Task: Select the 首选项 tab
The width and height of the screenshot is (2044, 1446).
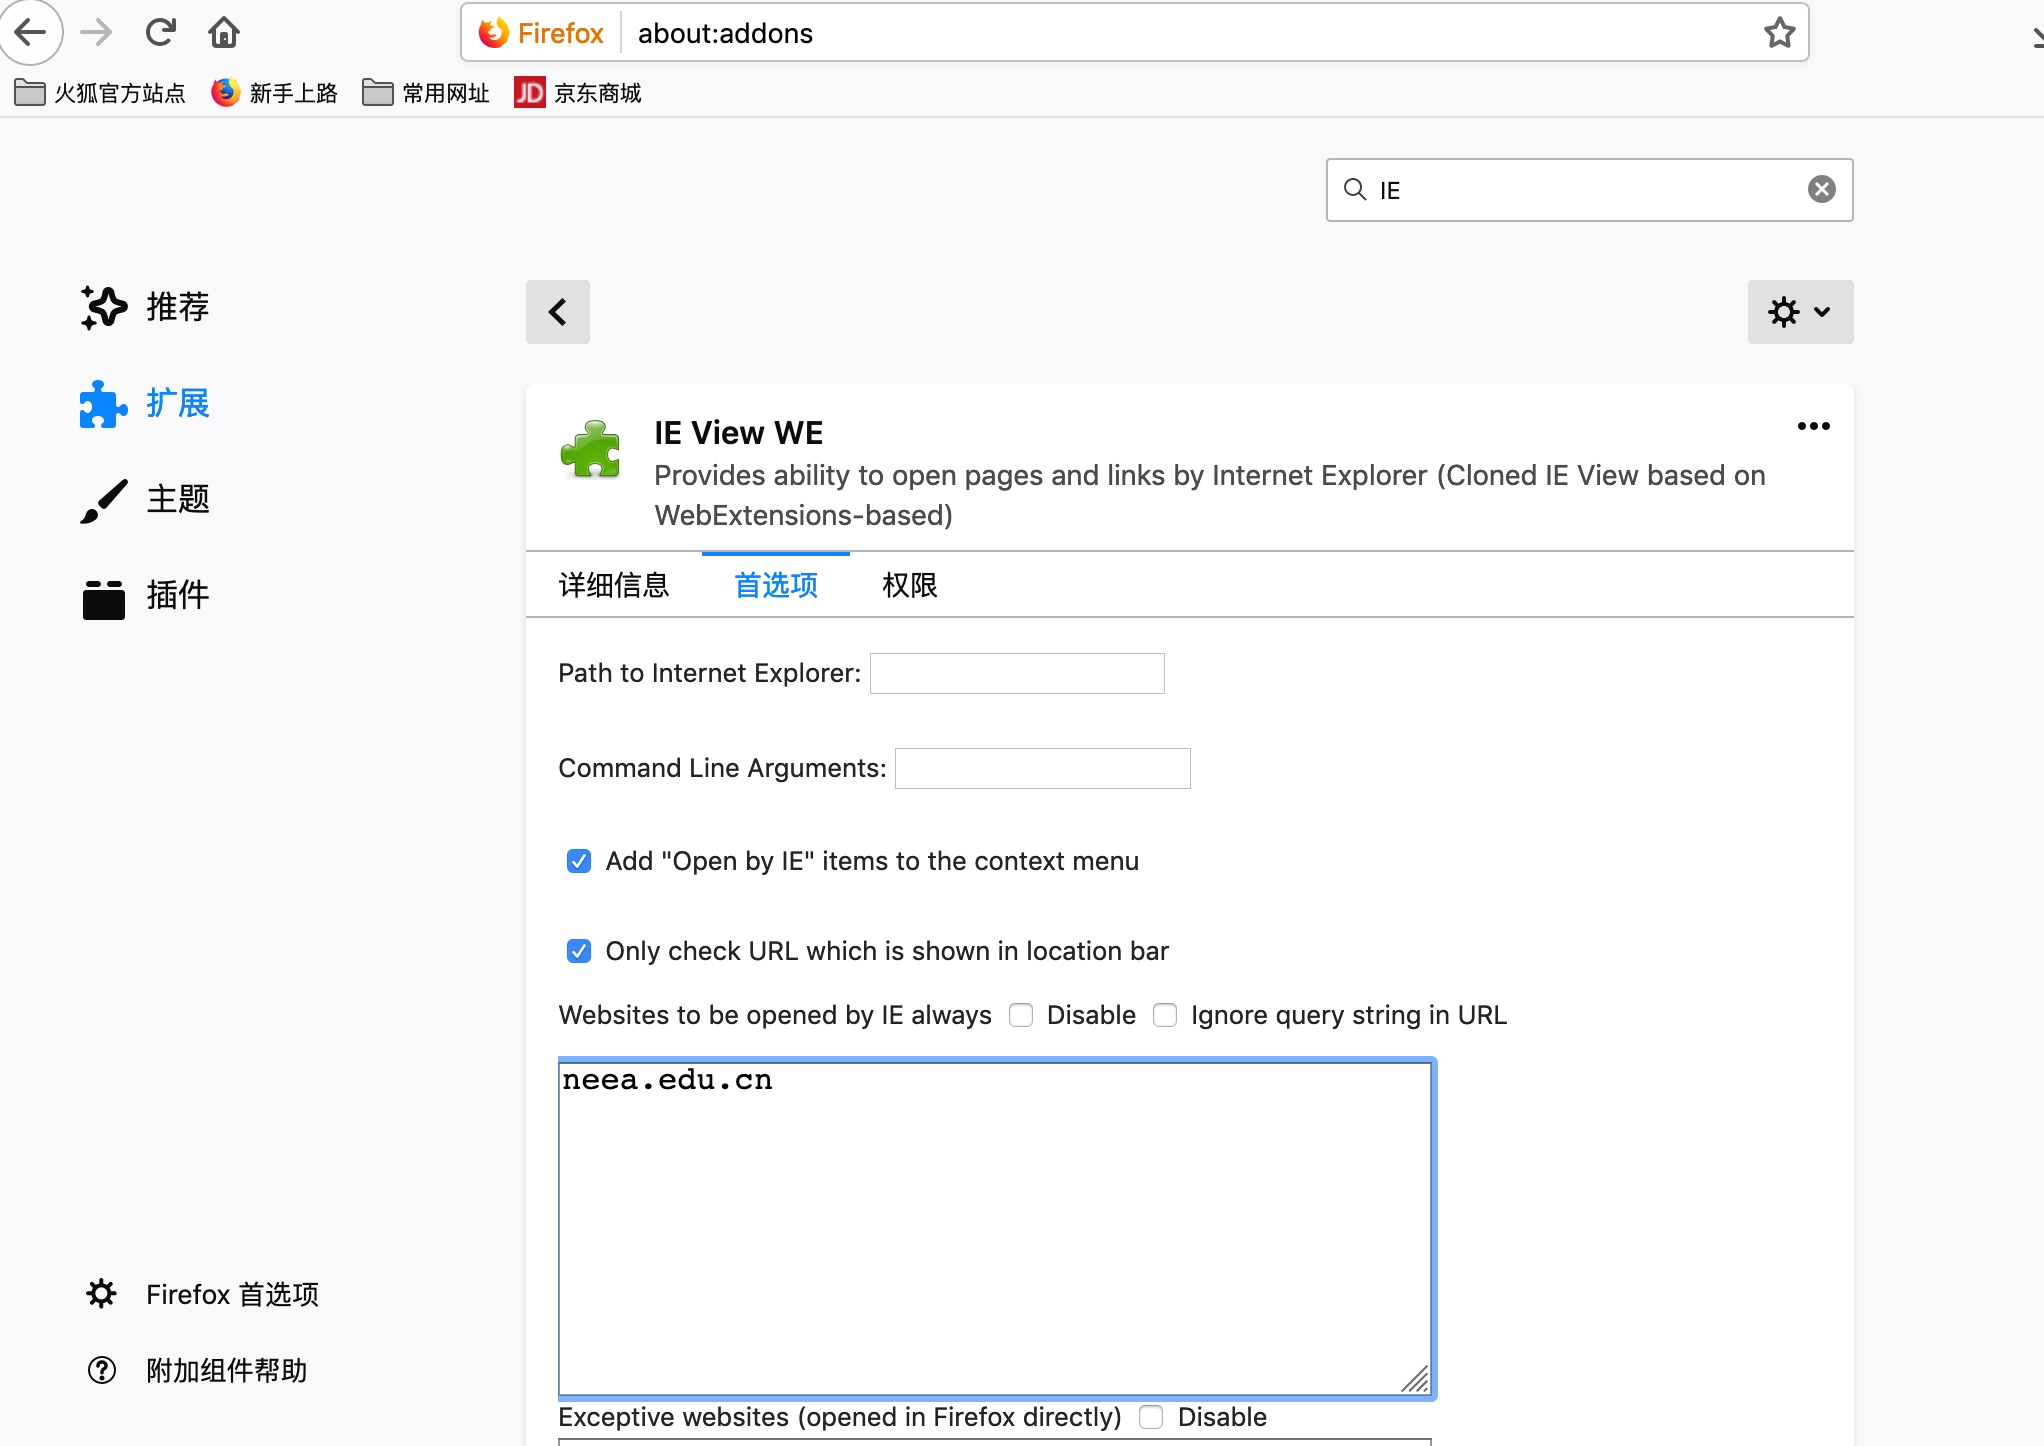Action: click(x=776, y=585)
